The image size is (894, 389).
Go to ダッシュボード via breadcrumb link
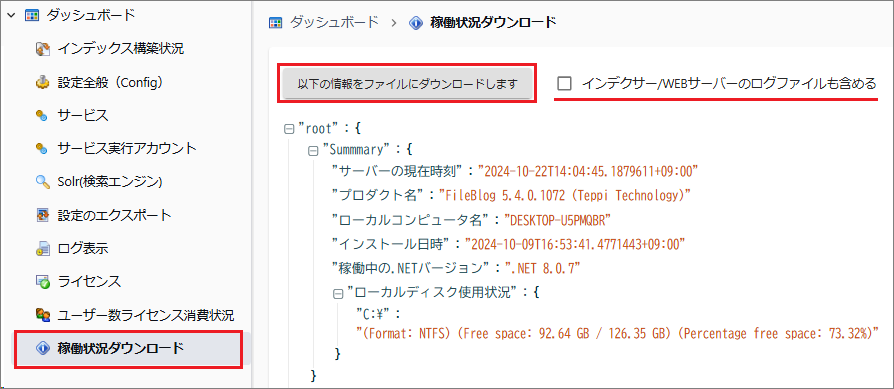click(334, 23)
